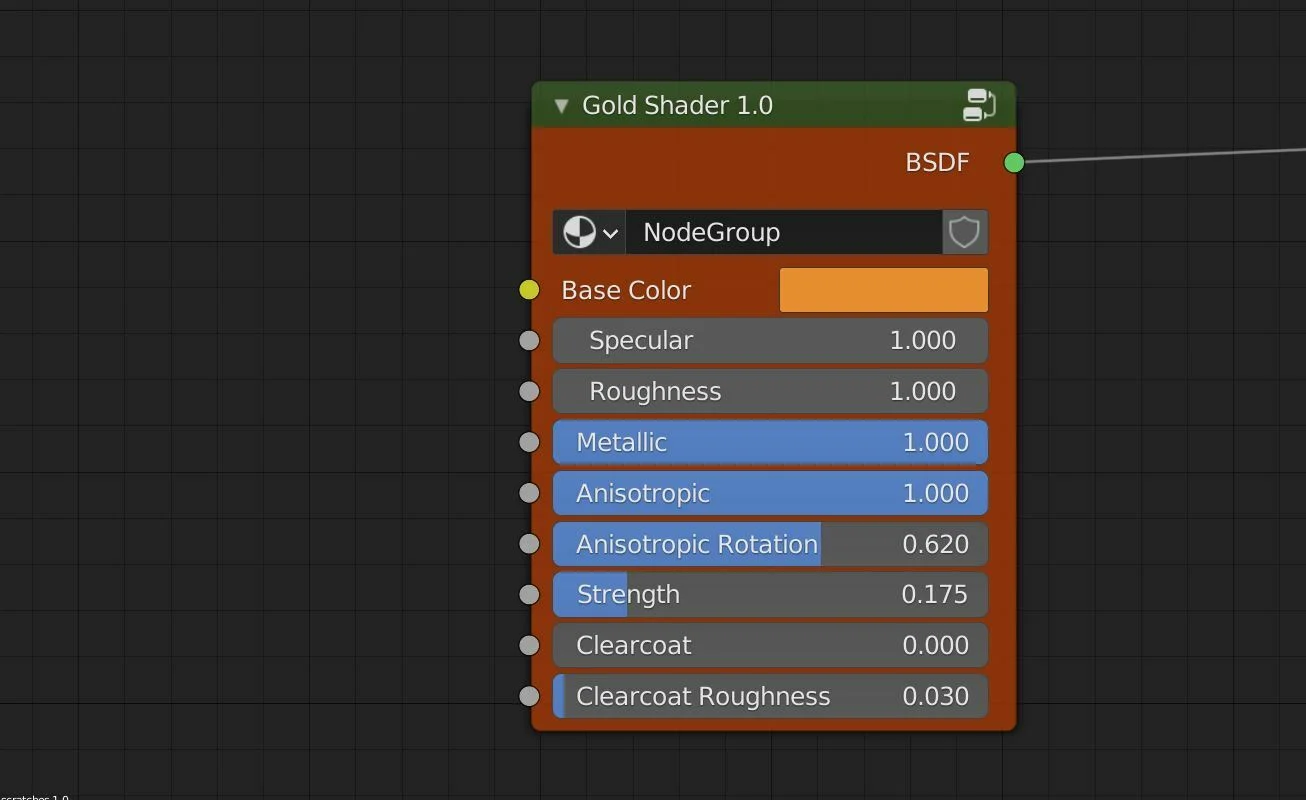The image size is (1306, 800).
Task: Adjust the Strength value slider
Action: (770, 594)
